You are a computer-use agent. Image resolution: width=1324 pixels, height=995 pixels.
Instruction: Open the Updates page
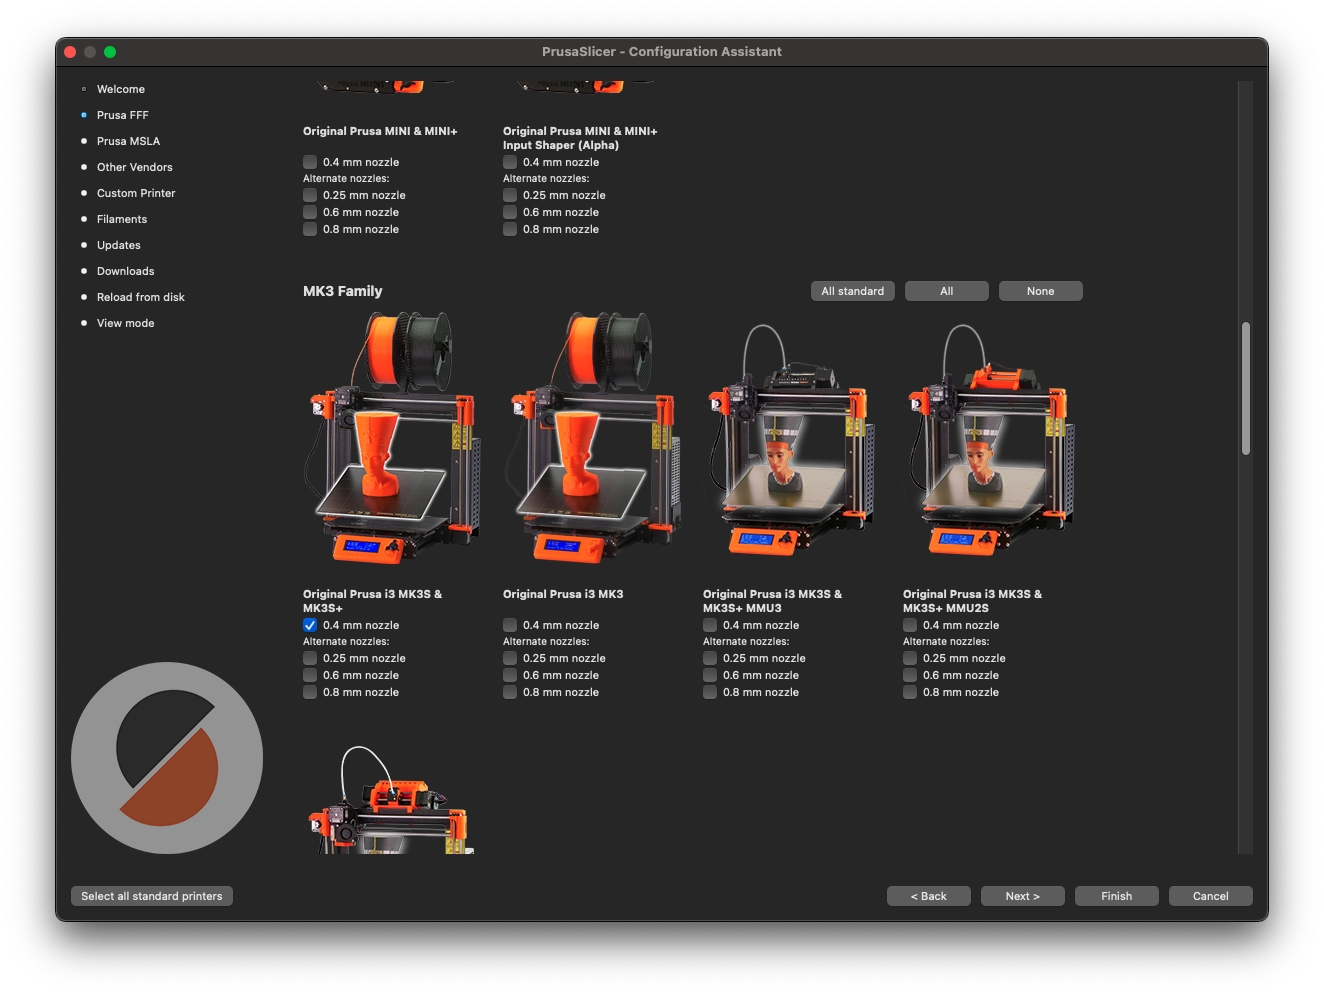pos(119,245)
